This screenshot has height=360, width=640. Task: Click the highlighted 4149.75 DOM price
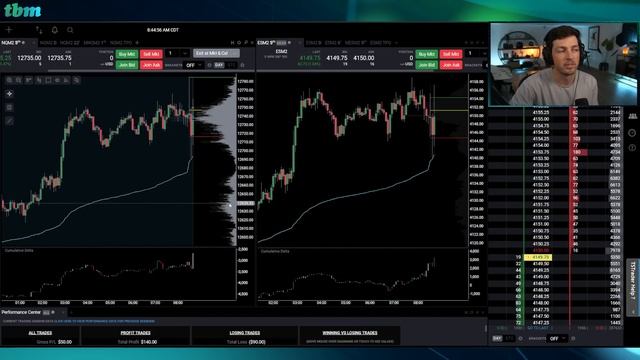click(x=538, y=258)
